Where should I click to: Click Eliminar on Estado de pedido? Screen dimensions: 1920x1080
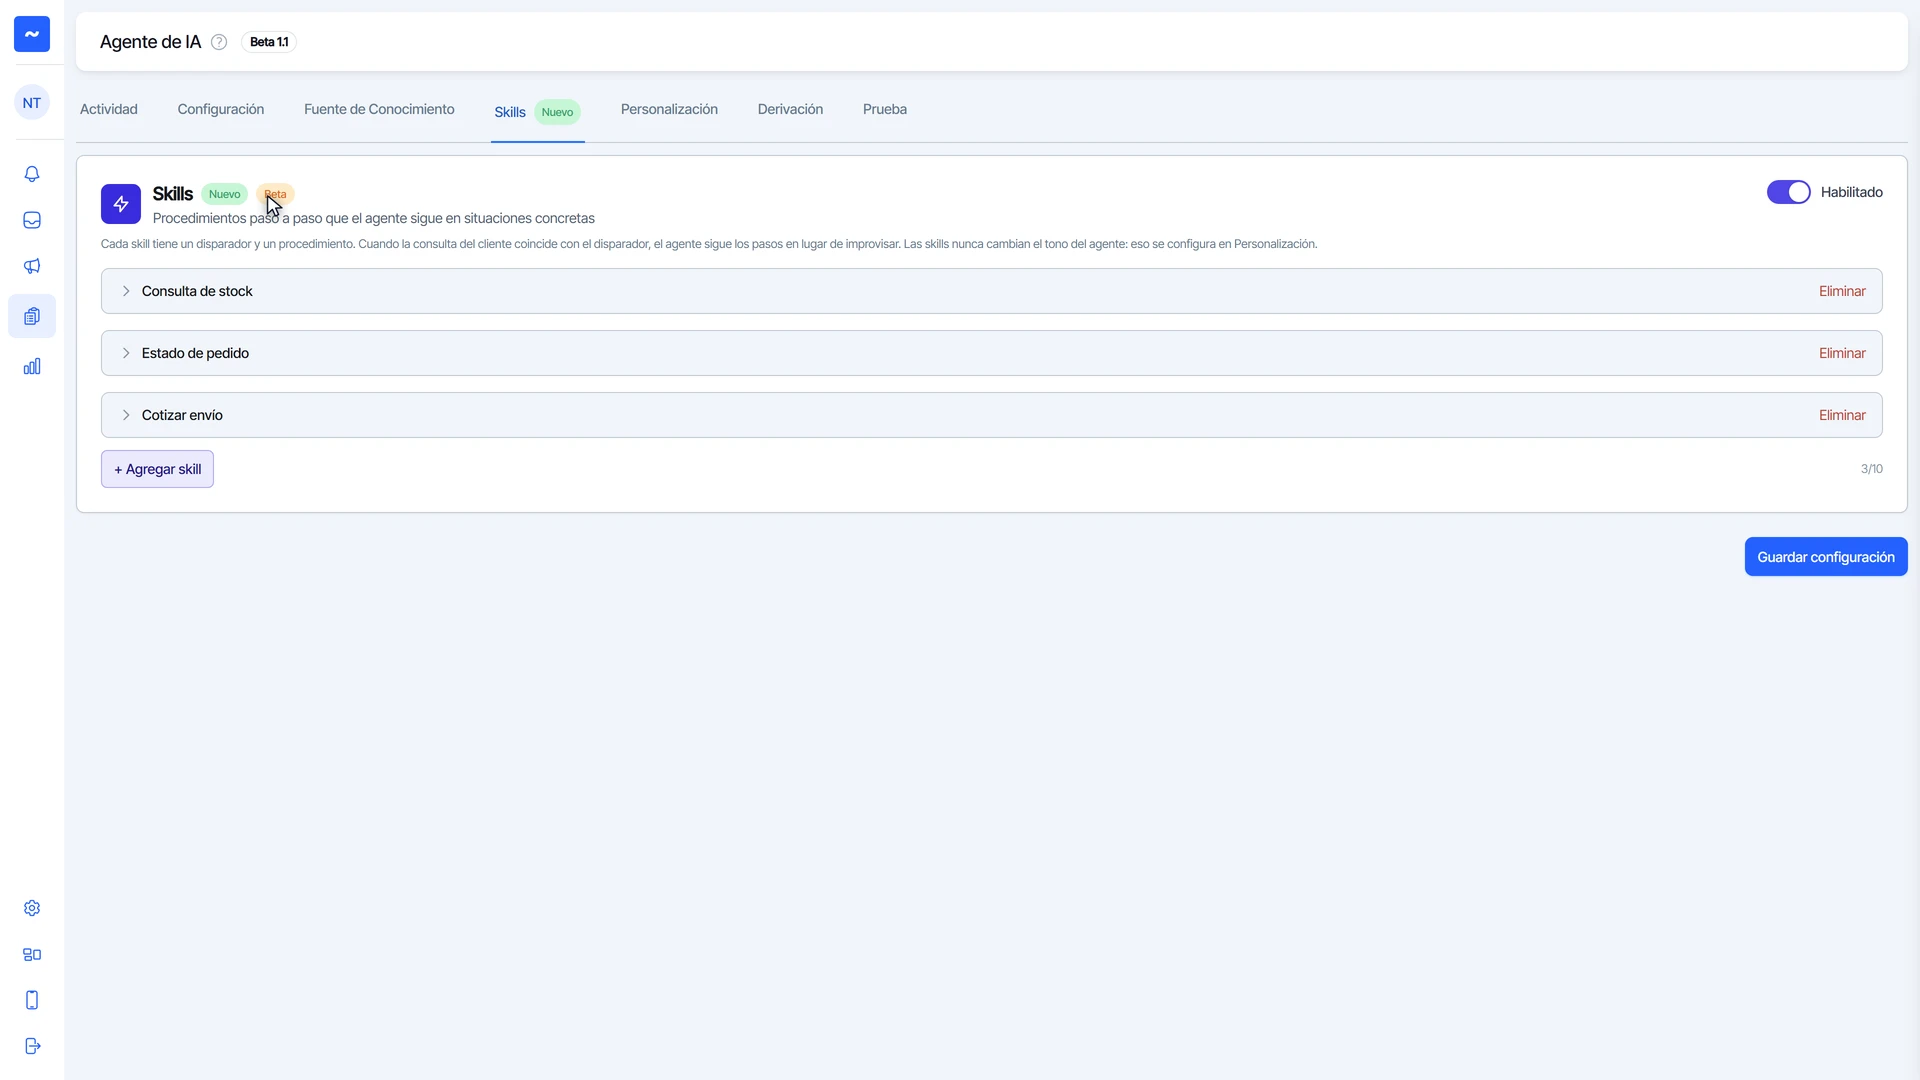click(x=1842, y=353)
